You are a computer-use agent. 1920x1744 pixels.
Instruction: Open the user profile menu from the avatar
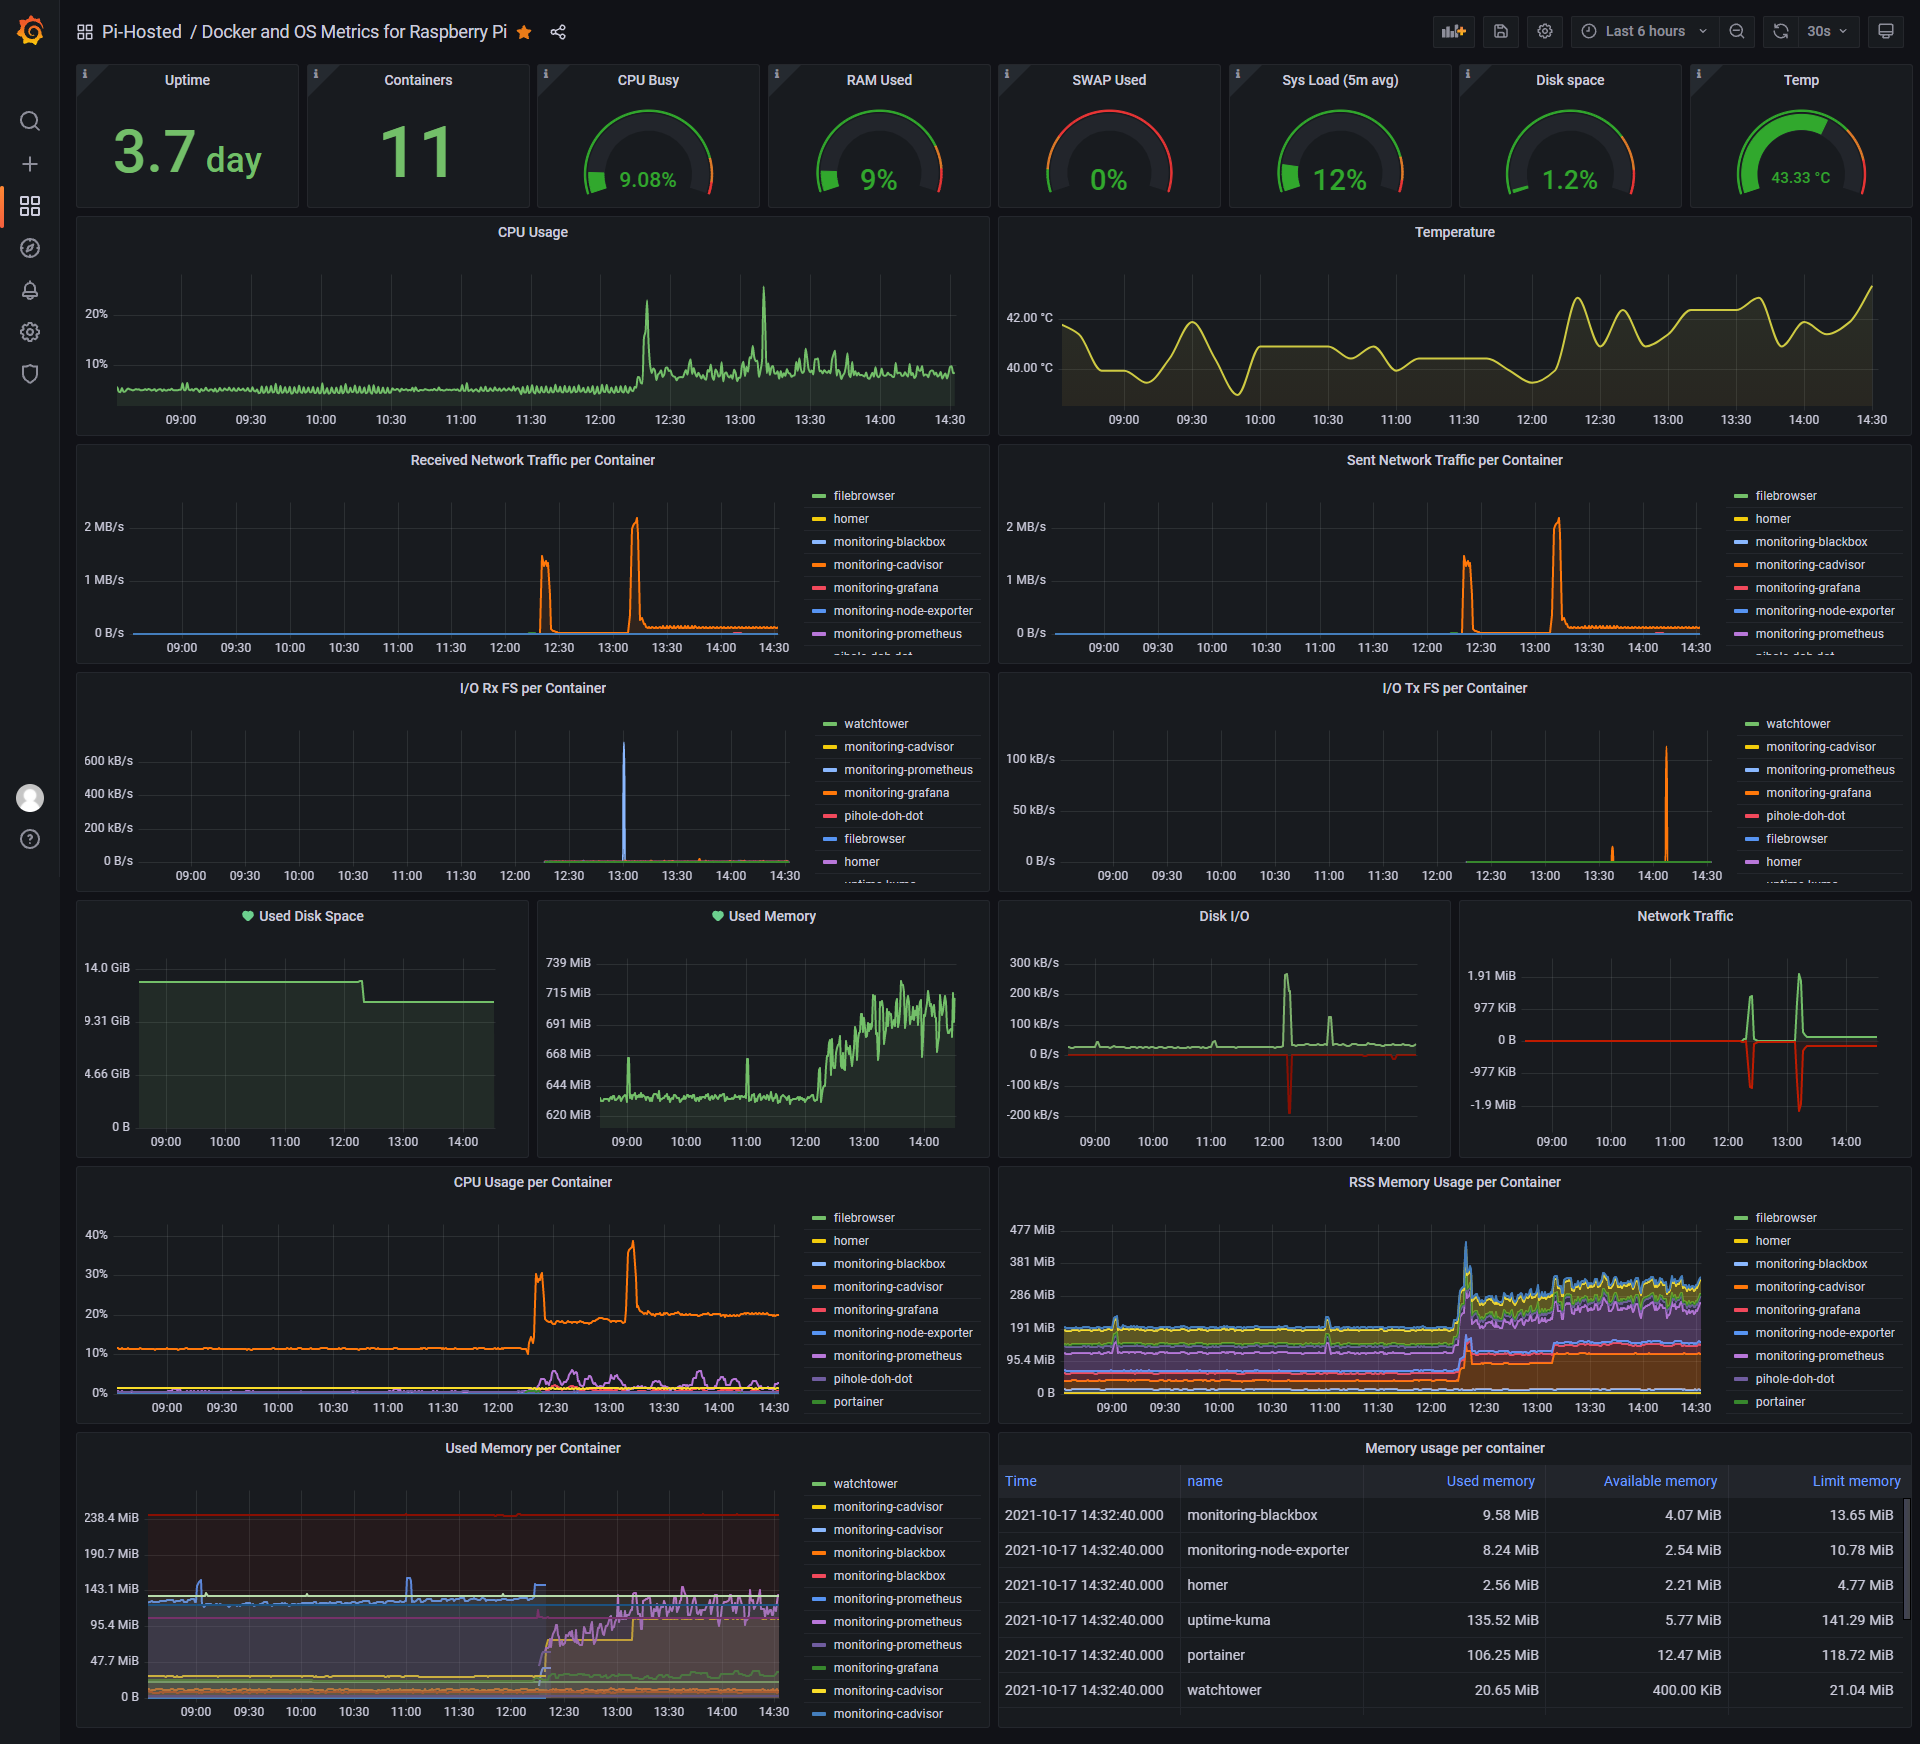(x=30, y=798)
